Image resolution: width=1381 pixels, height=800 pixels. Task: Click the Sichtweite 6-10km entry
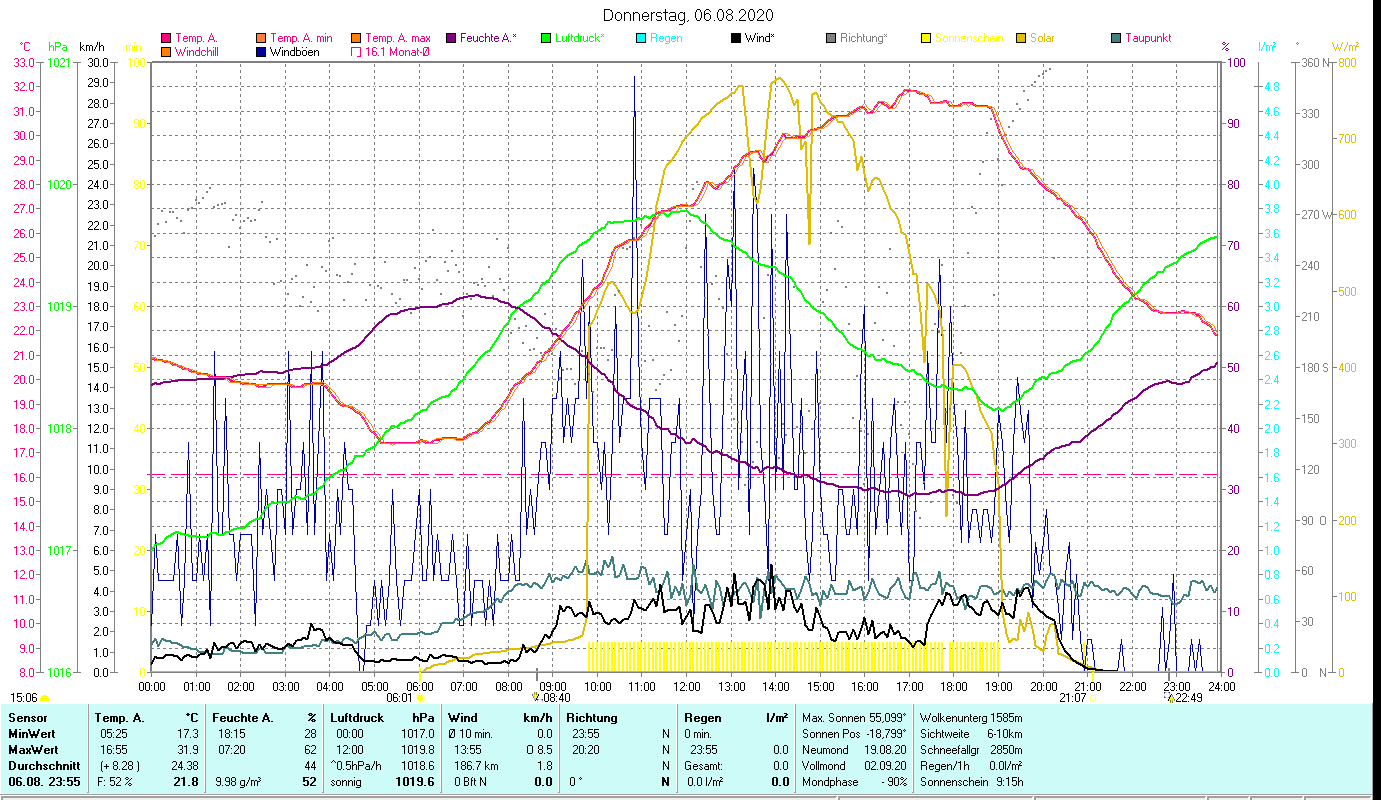pyautogui.click(x=971, y=734)
